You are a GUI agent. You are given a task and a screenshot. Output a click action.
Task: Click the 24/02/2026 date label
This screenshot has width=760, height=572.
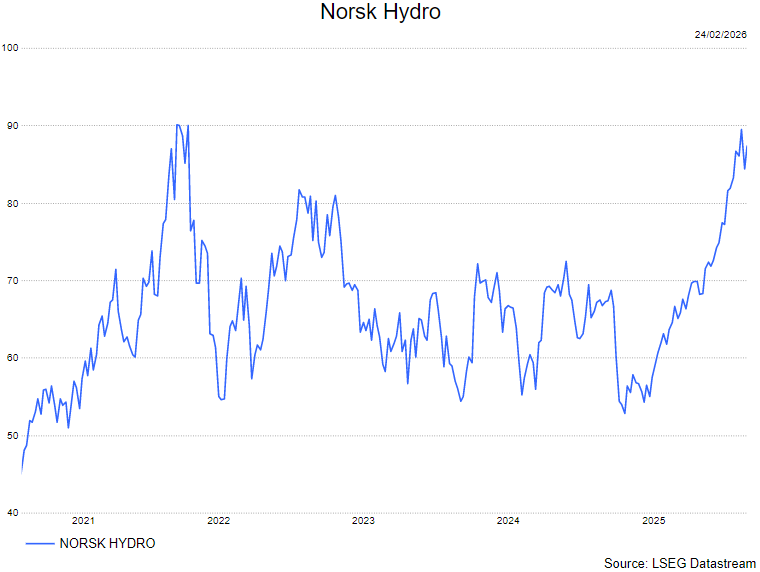(x=721, y=35)
